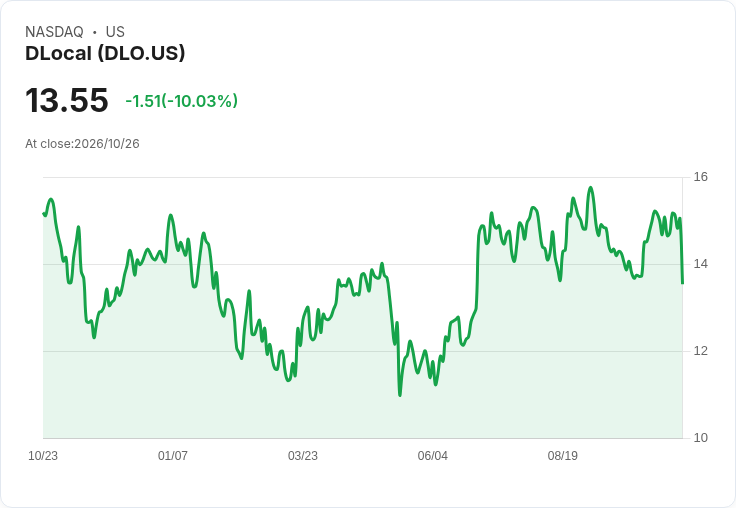The image size is (736, 508).
Task: Click the 10 price axis label
Action: tap(700, 438)
